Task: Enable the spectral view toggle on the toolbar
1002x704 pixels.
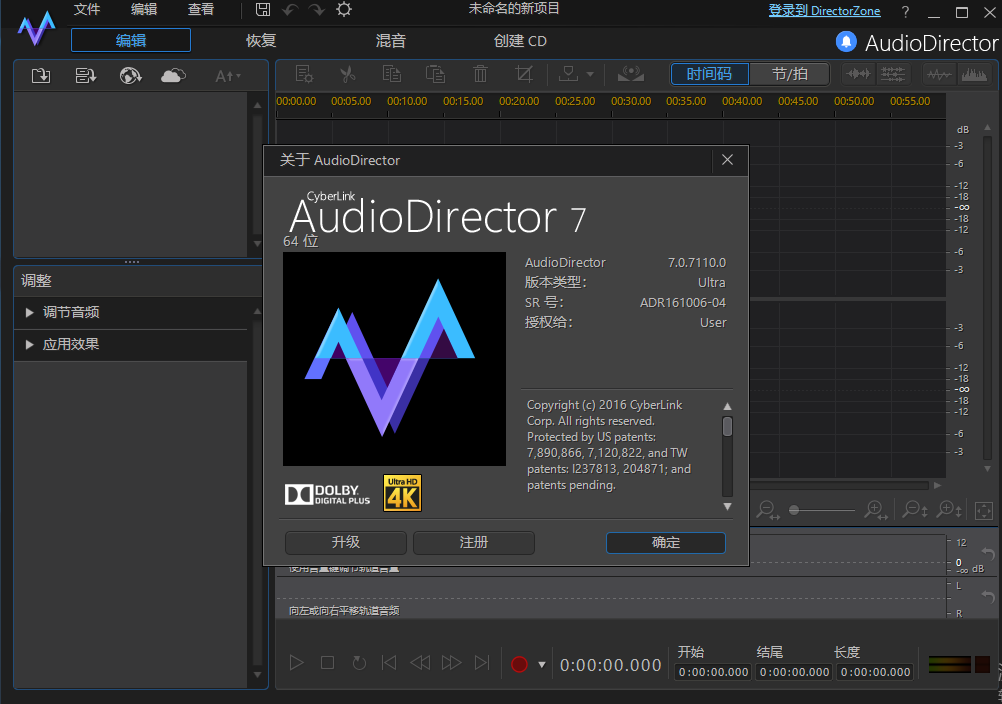Action: [974, 73]
